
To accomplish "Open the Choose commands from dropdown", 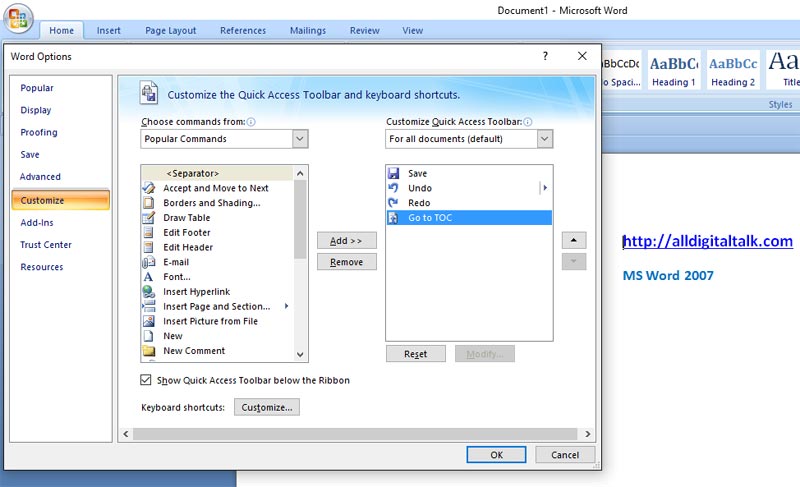I will [x=300, y=139].
